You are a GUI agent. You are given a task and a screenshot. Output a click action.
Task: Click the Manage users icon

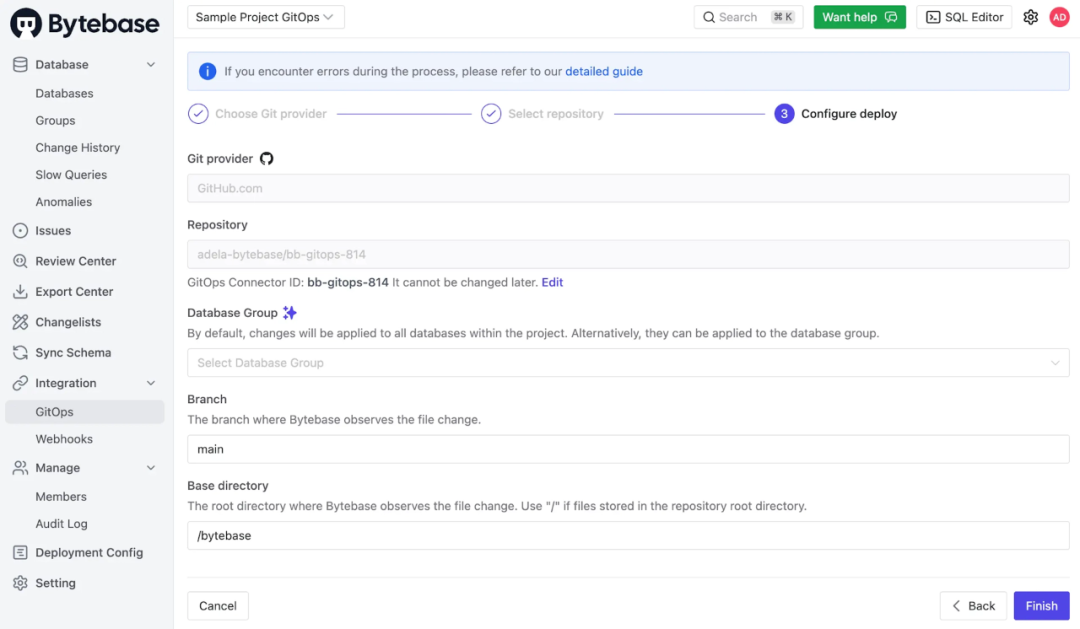20,468
